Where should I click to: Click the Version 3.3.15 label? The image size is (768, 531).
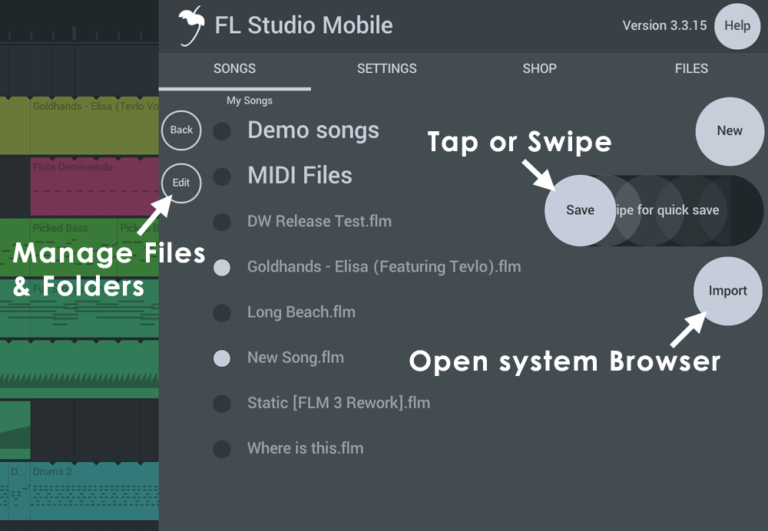tap(664, 25)
